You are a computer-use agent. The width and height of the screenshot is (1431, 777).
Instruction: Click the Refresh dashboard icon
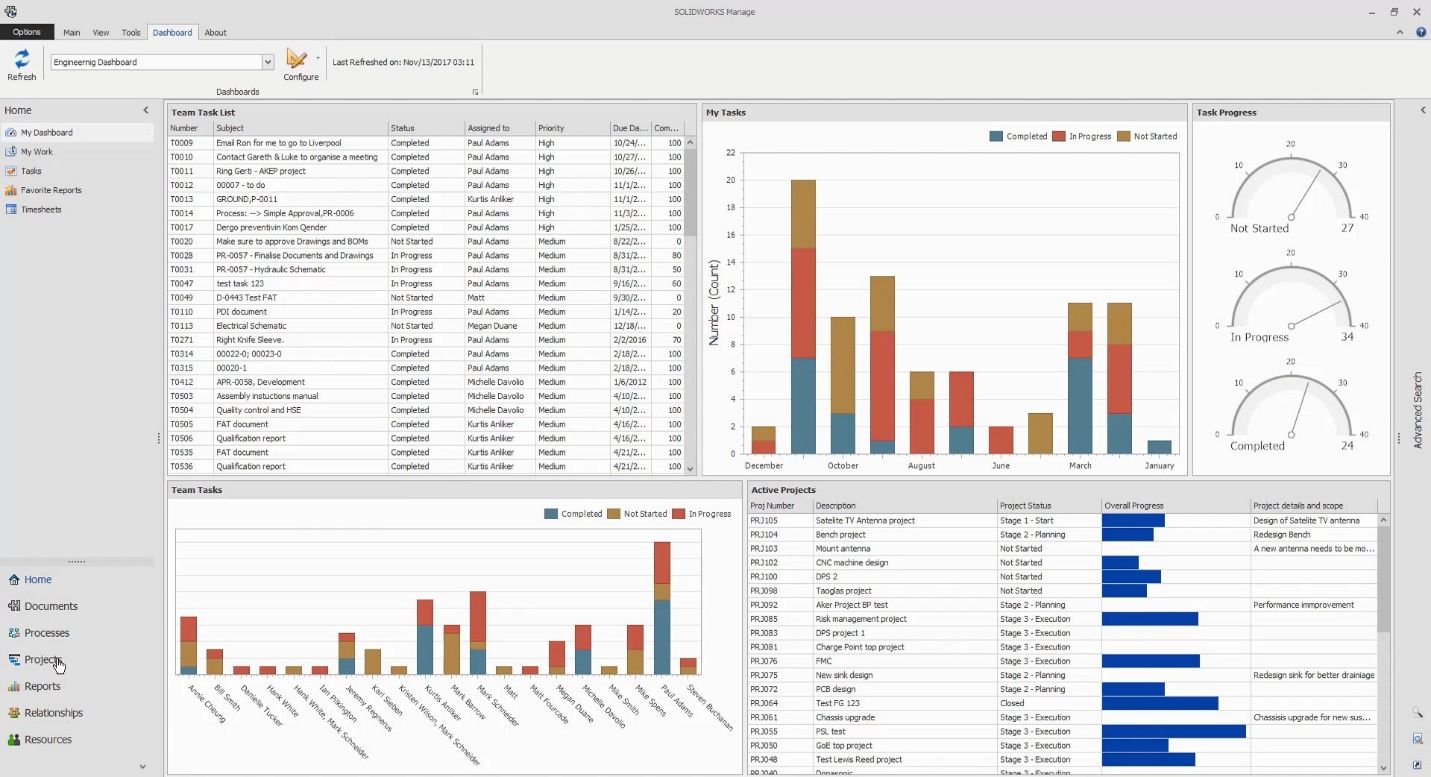pyautogui.click(x=21, y=59)
